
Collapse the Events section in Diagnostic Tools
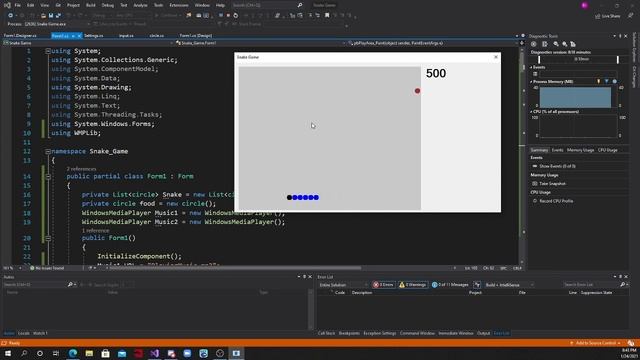tap(531, 67)
